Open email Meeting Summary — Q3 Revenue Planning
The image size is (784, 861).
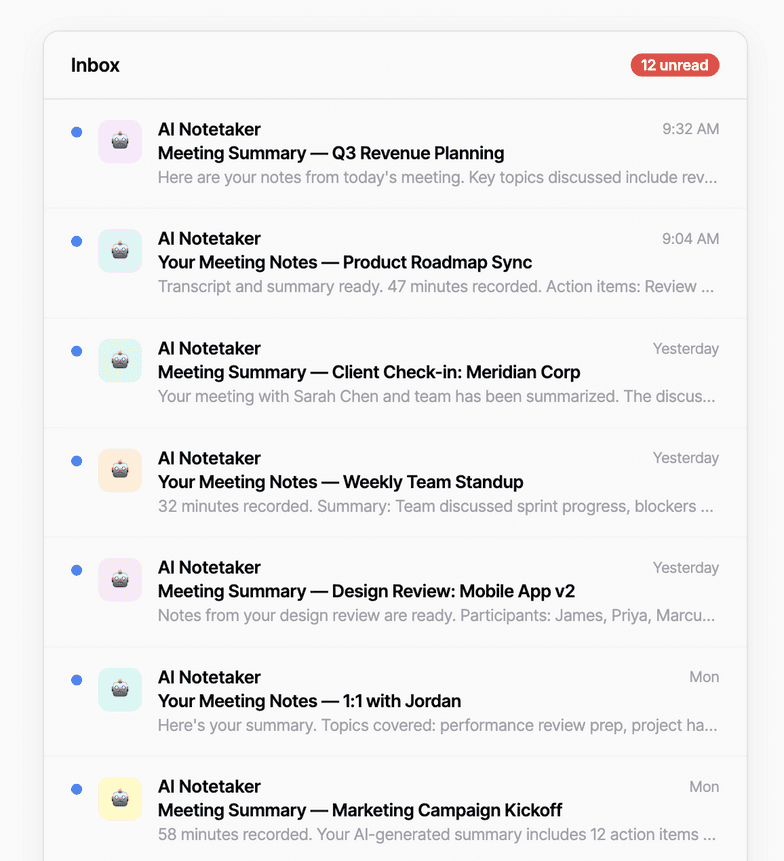[395, 154]
